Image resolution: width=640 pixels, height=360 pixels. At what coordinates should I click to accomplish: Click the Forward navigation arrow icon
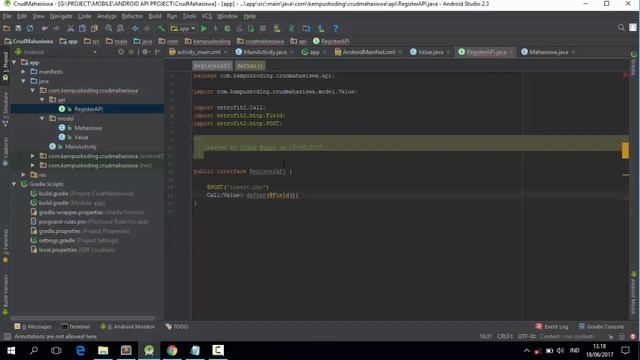point(147,28)
